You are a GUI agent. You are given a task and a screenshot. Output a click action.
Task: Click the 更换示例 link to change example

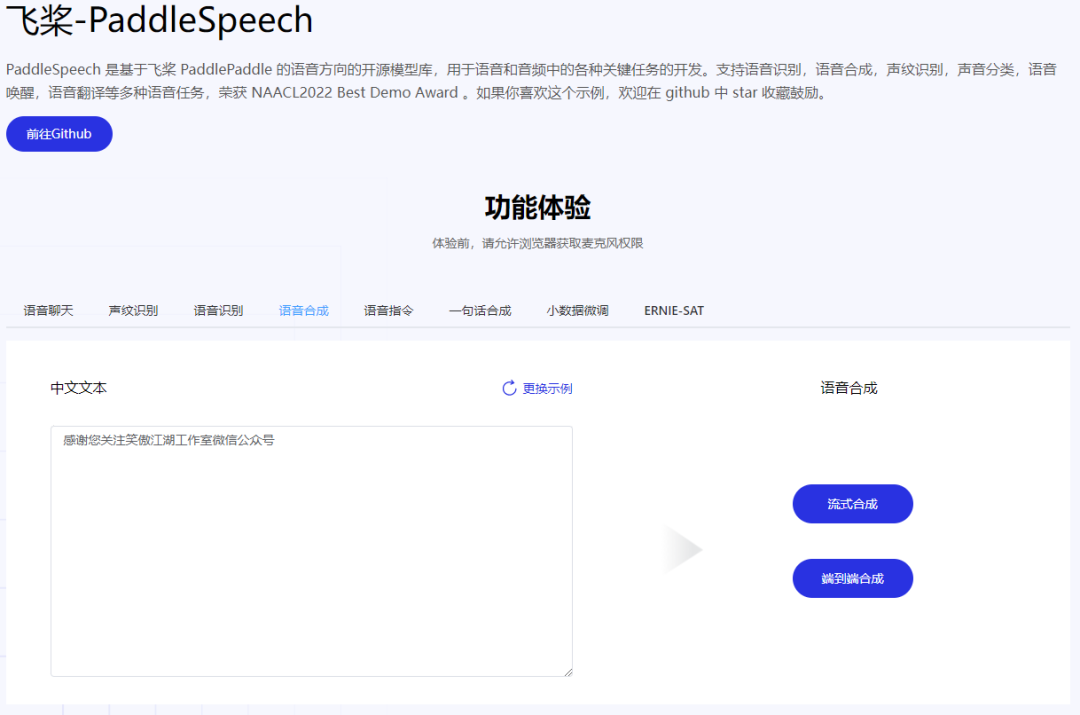coord(546,388)
